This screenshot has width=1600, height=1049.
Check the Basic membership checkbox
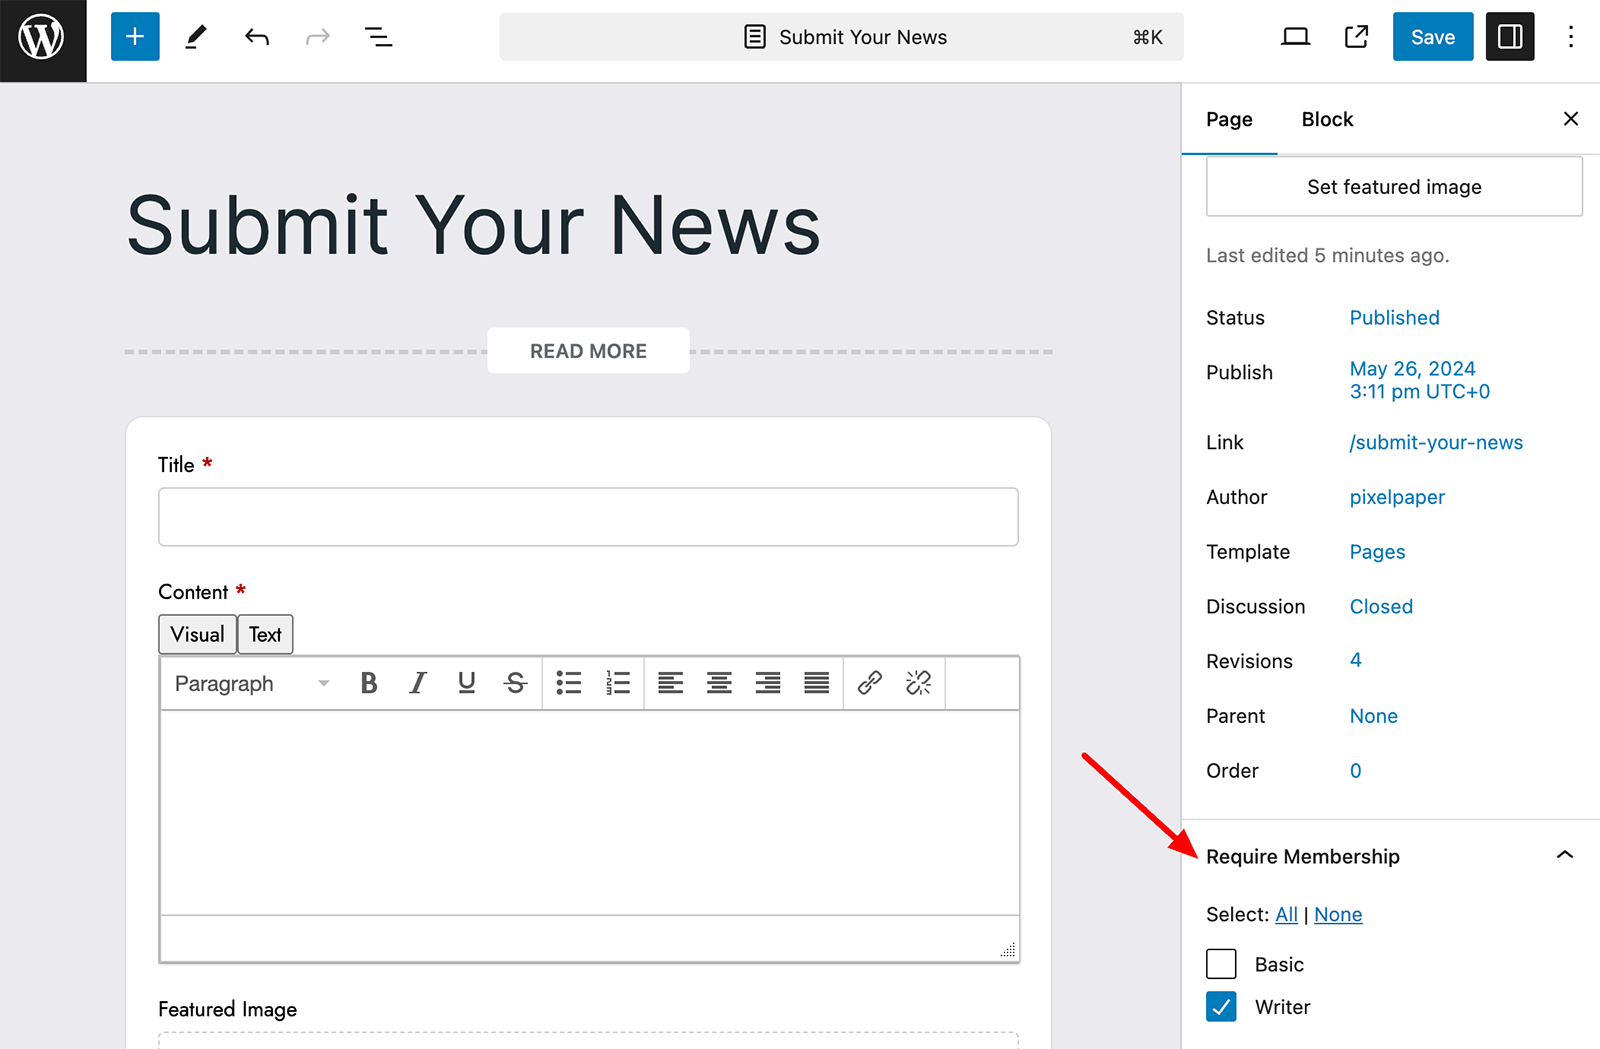click(x=1221, y=964)
